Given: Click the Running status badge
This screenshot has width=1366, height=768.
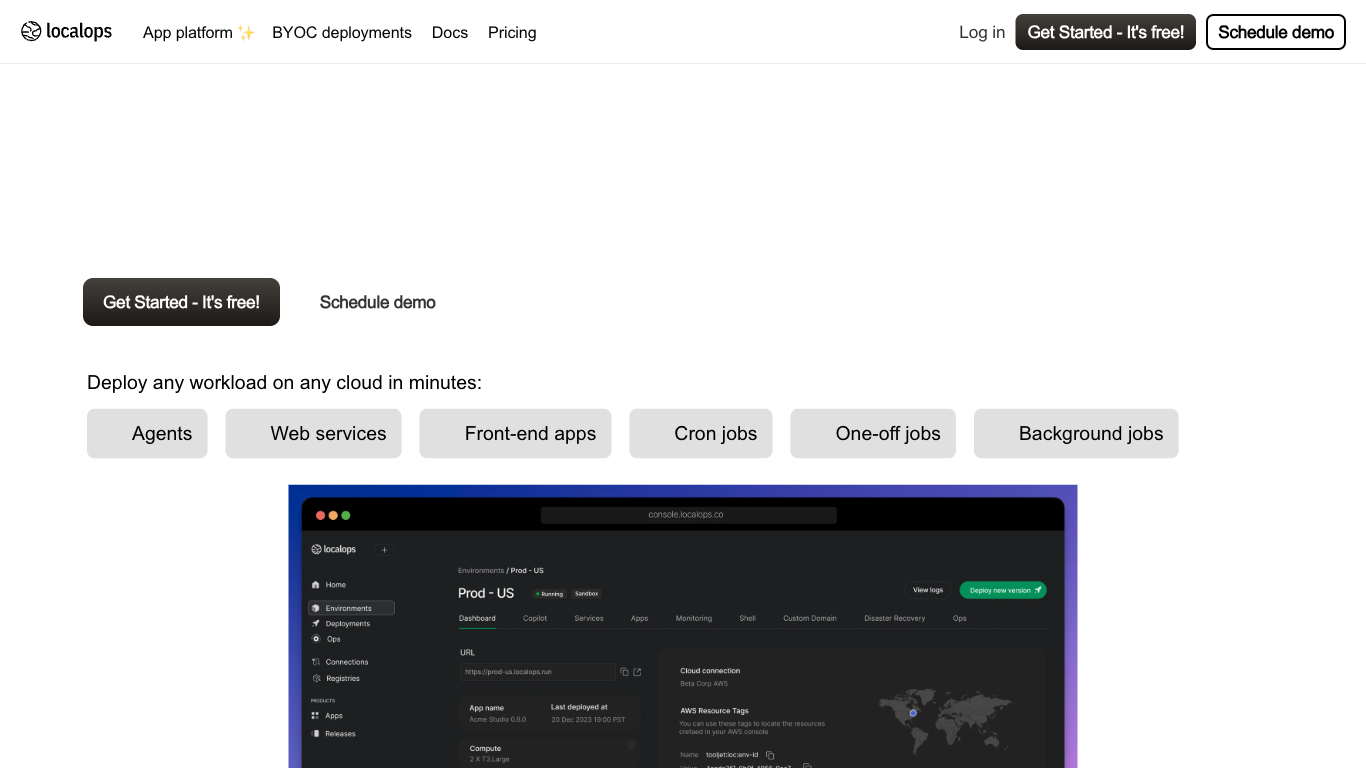Looking at the screenshot, I should coord(549,594).
